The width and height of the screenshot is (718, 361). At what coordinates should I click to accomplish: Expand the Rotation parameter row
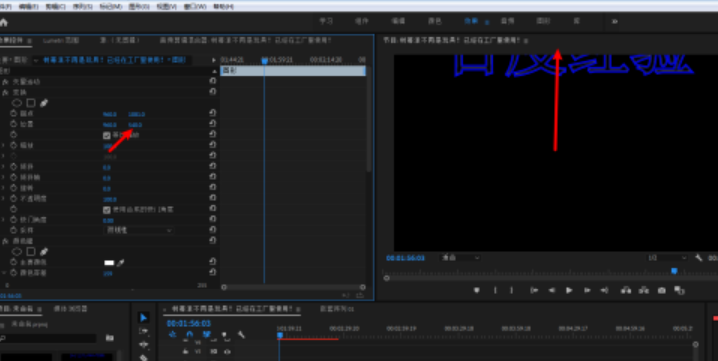pyautogui.click(x=4, y=188)
